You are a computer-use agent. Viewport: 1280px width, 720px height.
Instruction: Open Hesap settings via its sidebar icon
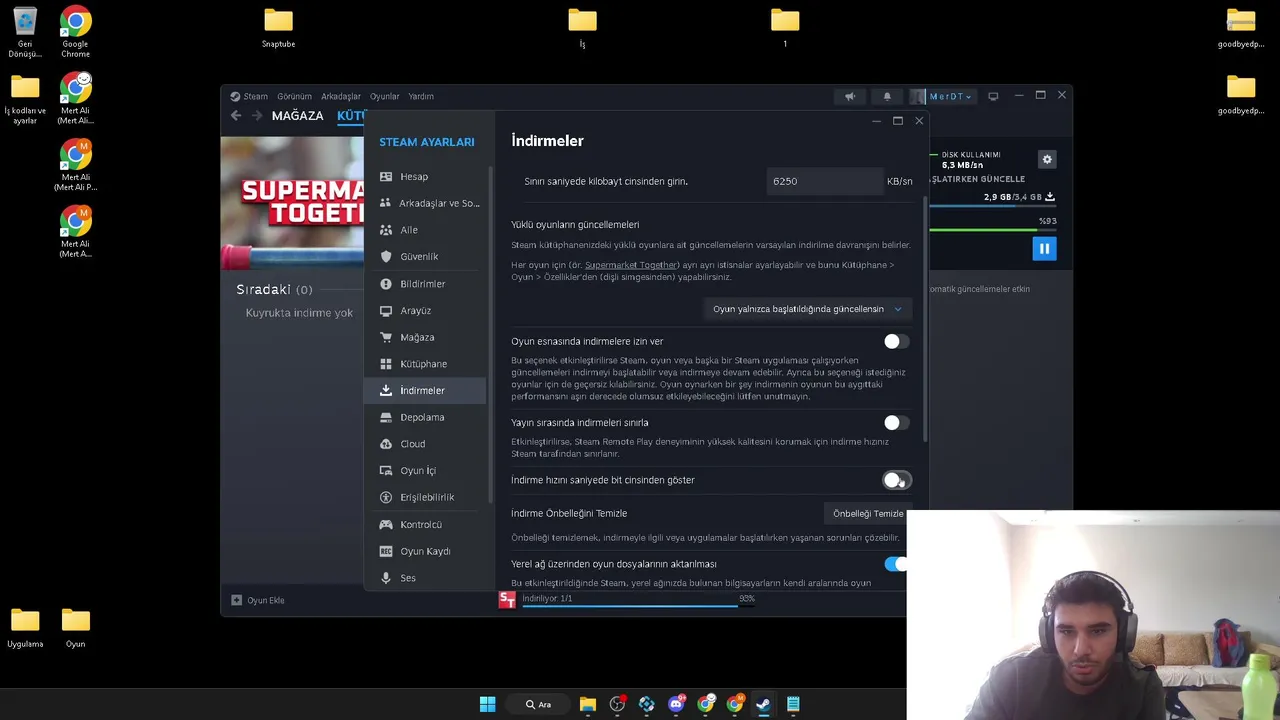coord(386,177)
